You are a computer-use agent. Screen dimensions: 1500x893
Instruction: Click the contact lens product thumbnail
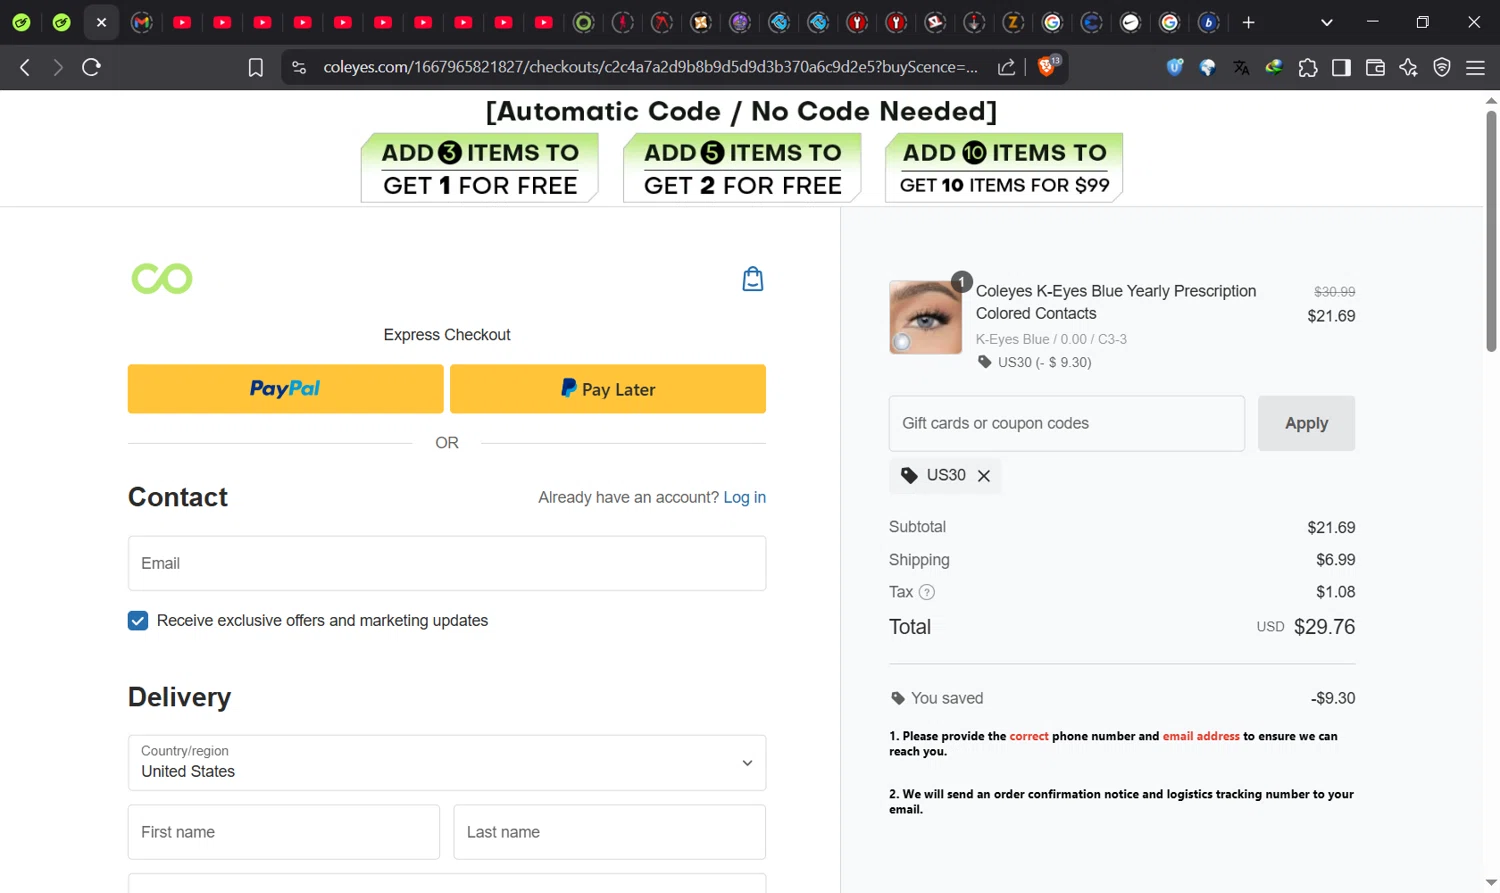click(x=926, y=317)
